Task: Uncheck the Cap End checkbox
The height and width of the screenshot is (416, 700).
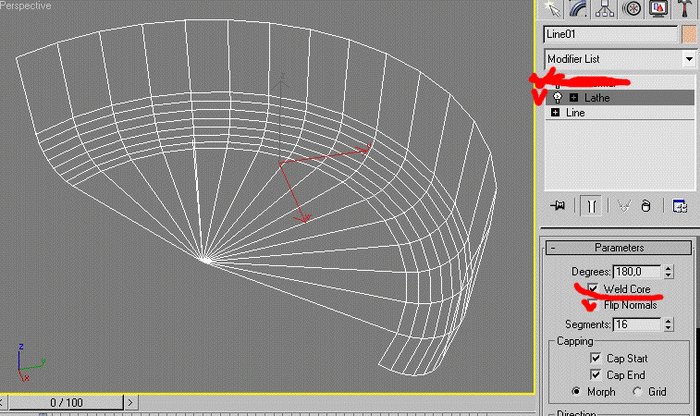Action: coord(596,375)
